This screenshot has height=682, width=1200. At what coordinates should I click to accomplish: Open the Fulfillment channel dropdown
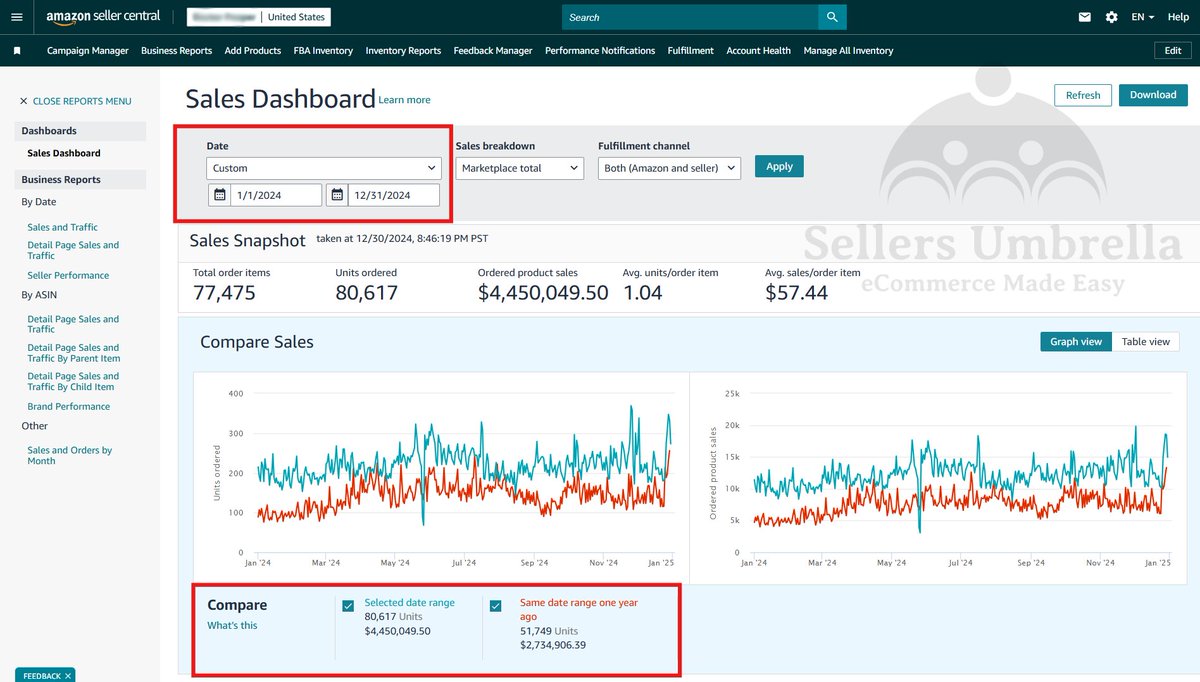[668, 168]
